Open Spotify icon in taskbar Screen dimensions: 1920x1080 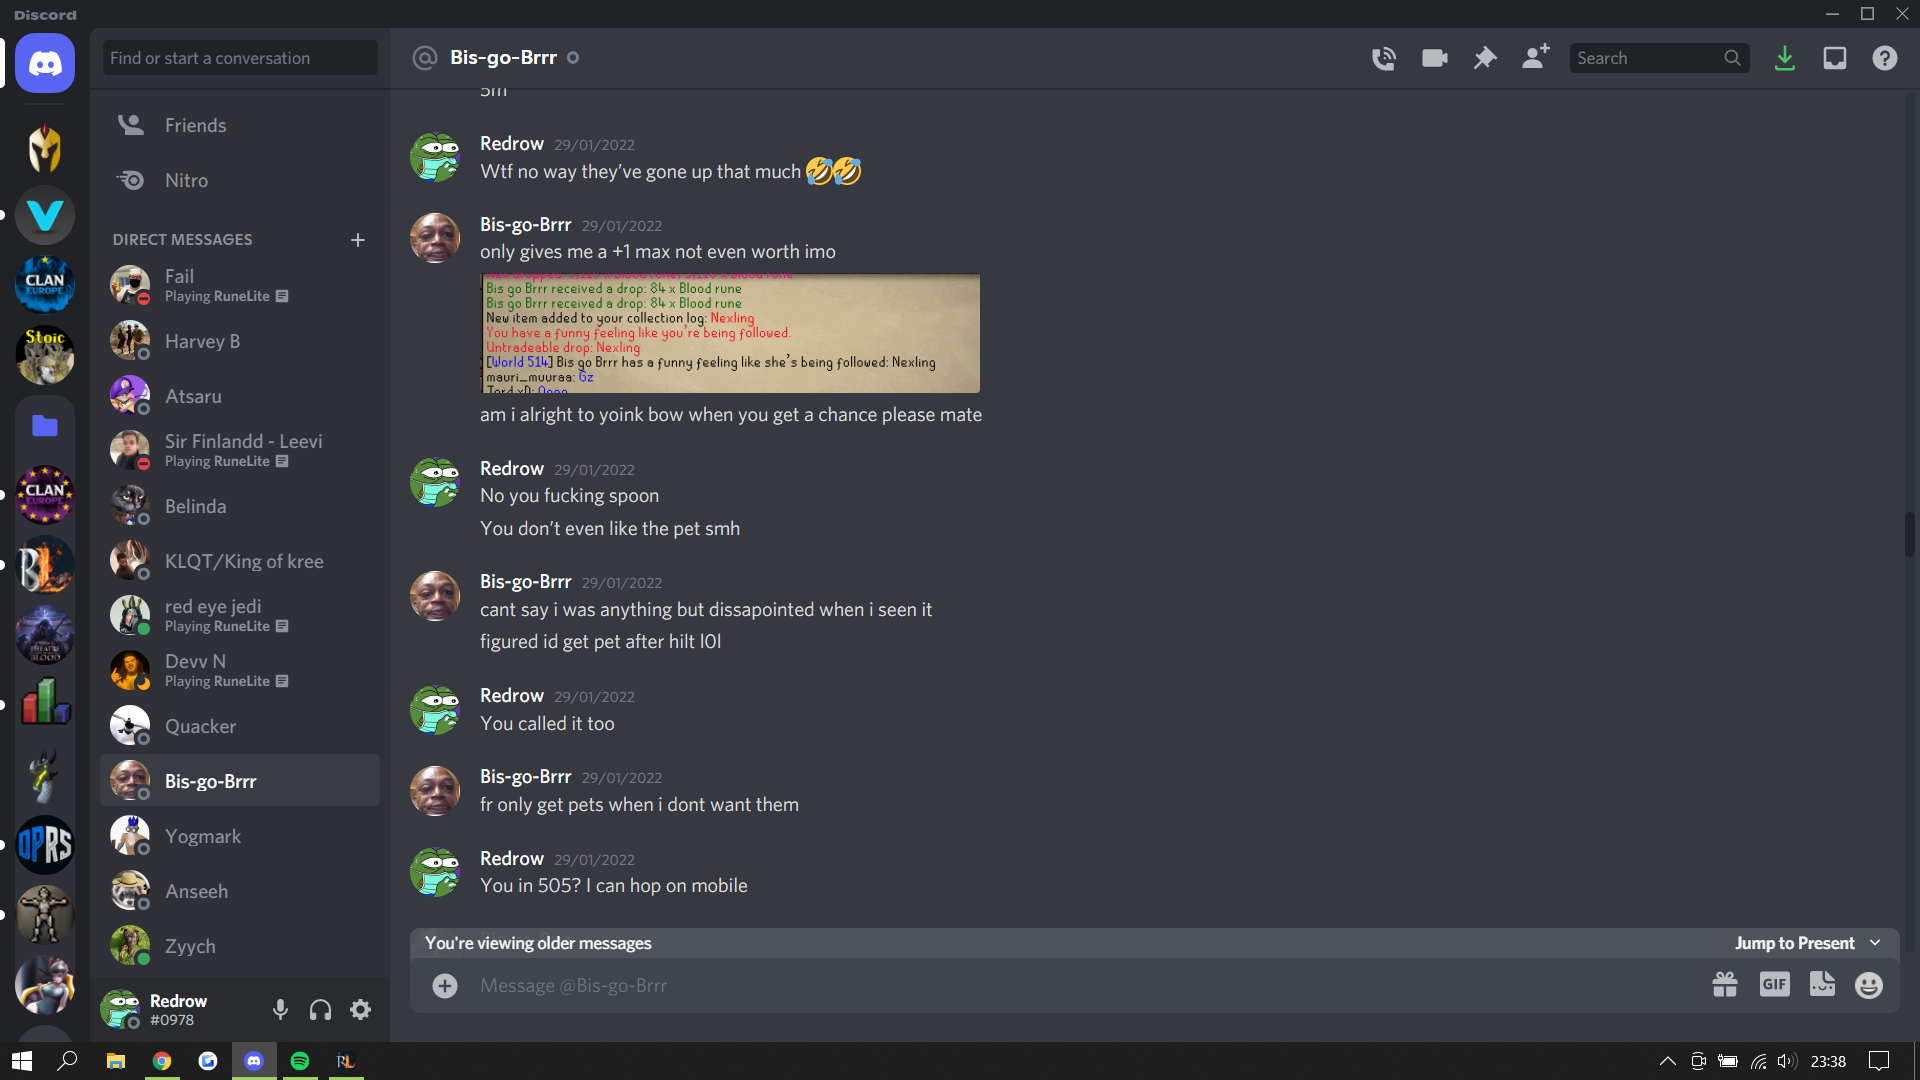[301, 1062]
